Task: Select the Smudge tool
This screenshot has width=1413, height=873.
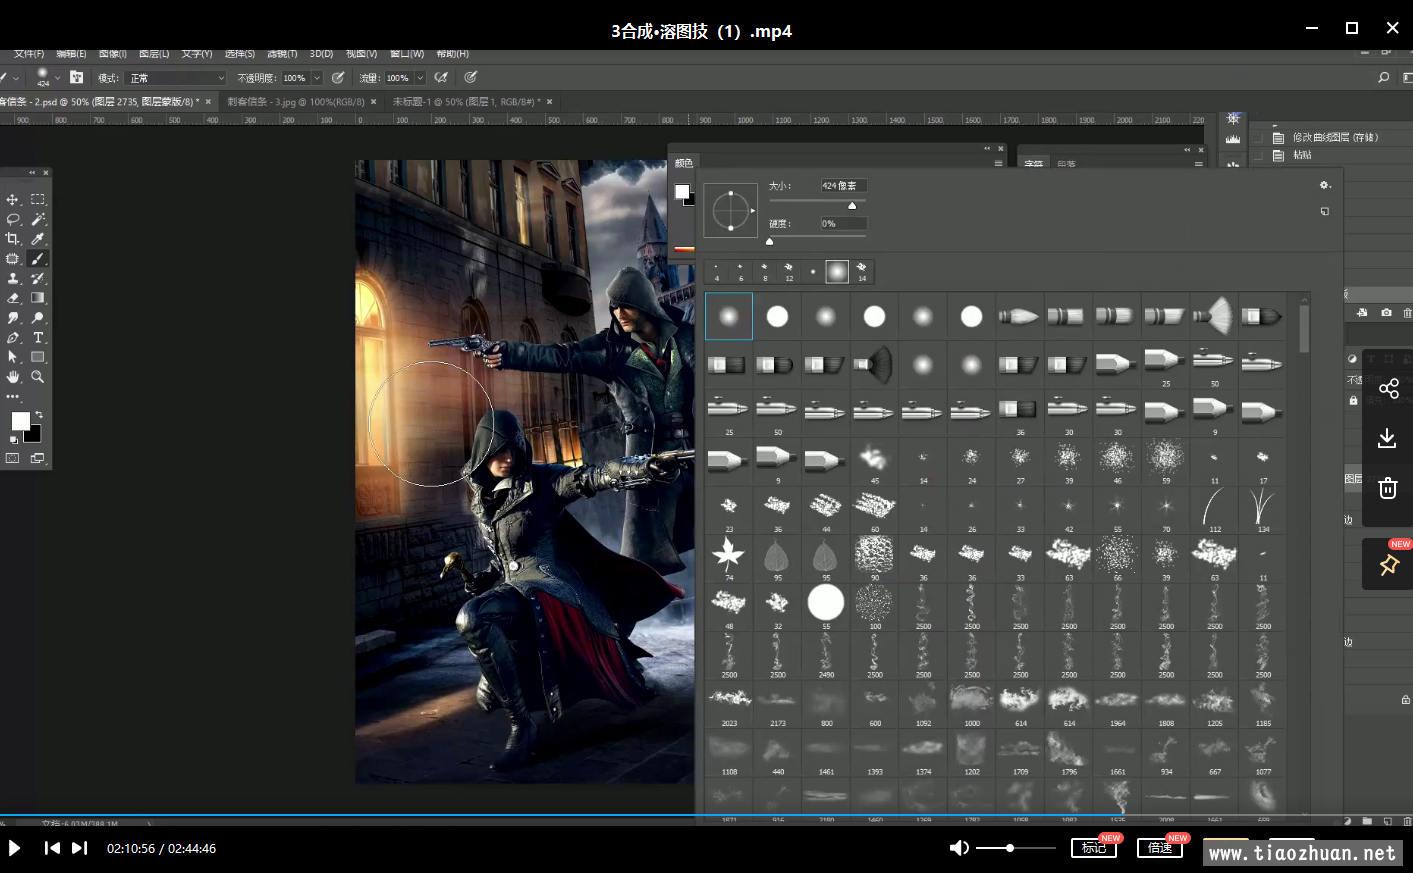Action: pos(13,318)
